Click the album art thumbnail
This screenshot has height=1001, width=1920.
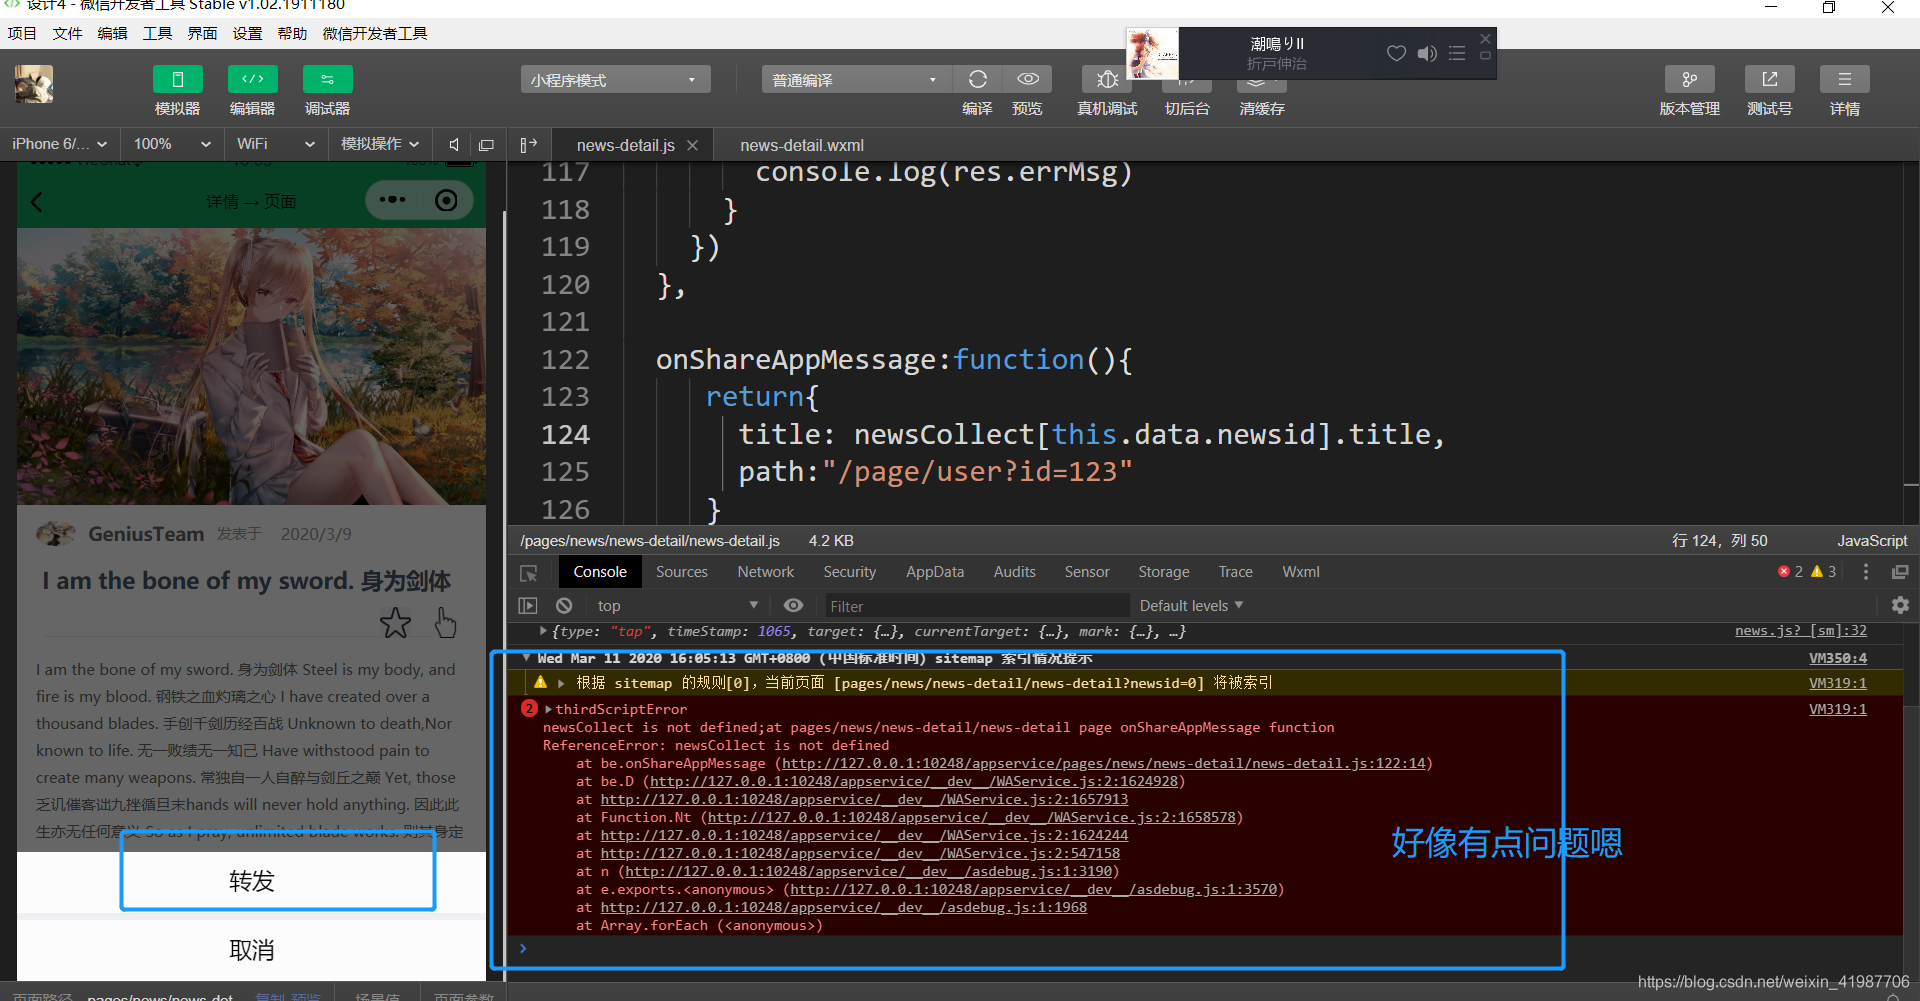coord(1152,53)
